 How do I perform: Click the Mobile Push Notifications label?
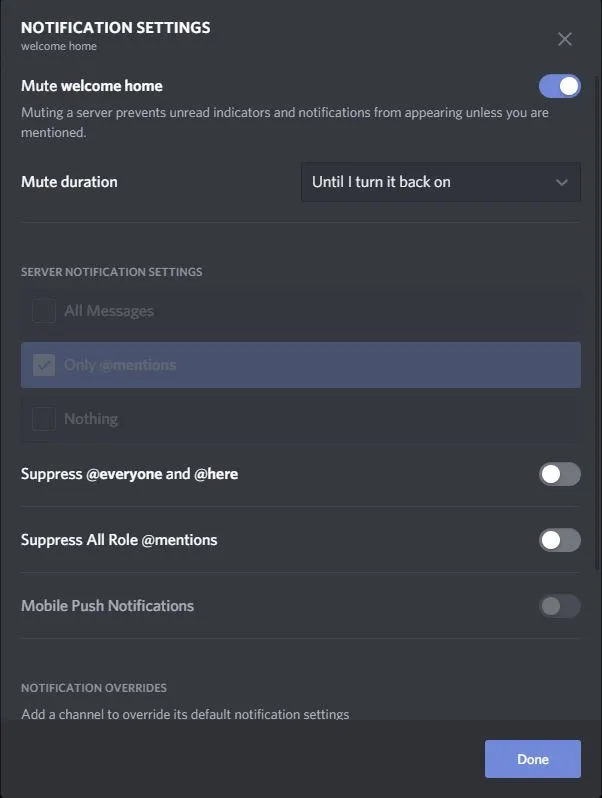tap(107, 606)
